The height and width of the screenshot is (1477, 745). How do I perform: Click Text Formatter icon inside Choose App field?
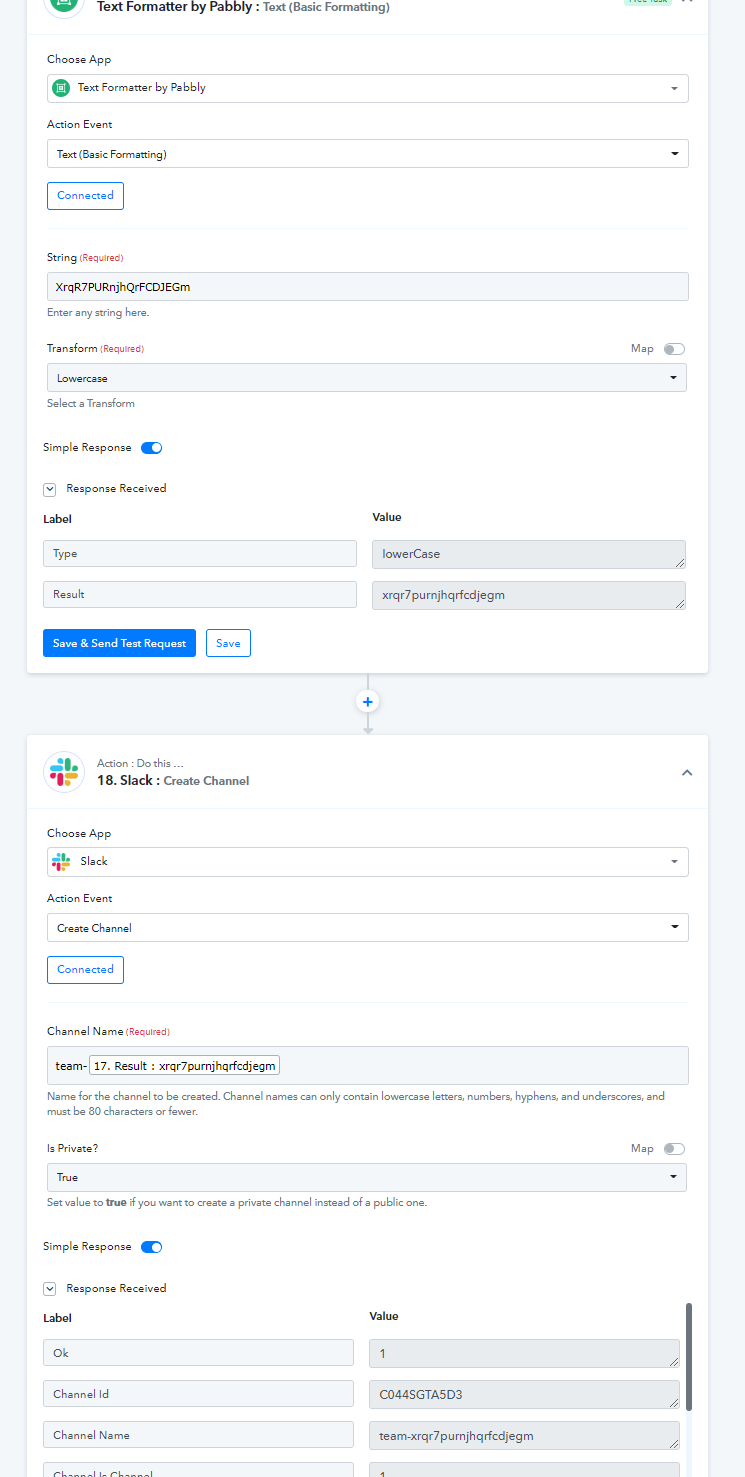[x=62, y=87]
